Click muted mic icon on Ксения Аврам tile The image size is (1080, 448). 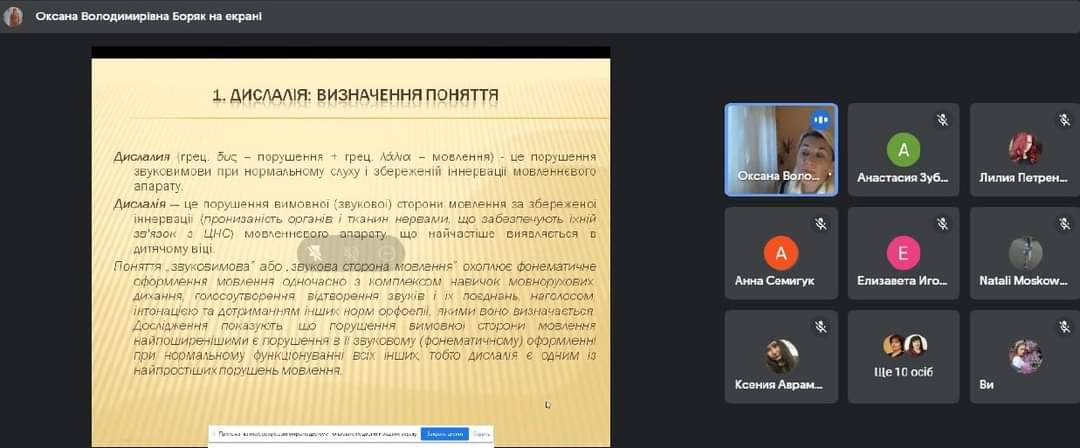820,327
